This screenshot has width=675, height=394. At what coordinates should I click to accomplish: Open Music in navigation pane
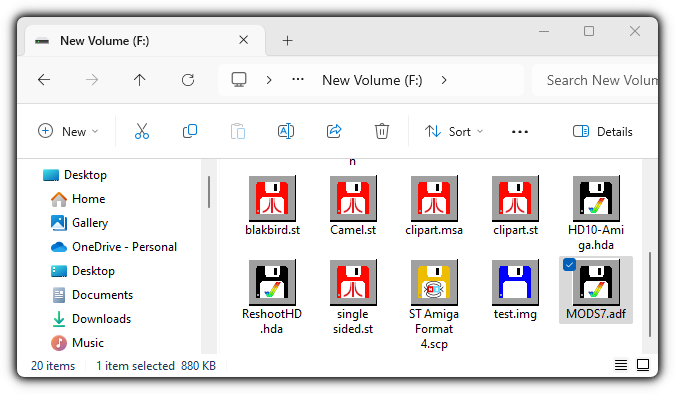click(77, 343)
